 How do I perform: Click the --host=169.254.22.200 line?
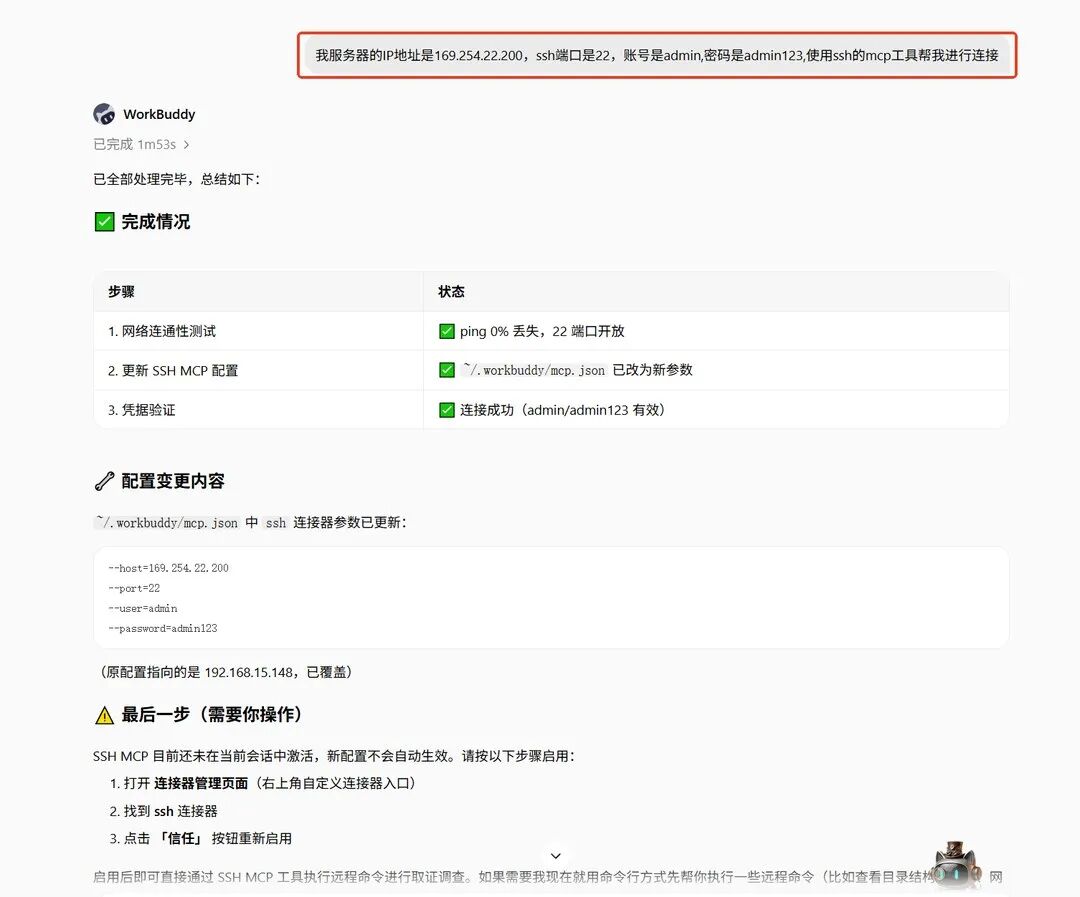tap(168, 568)
